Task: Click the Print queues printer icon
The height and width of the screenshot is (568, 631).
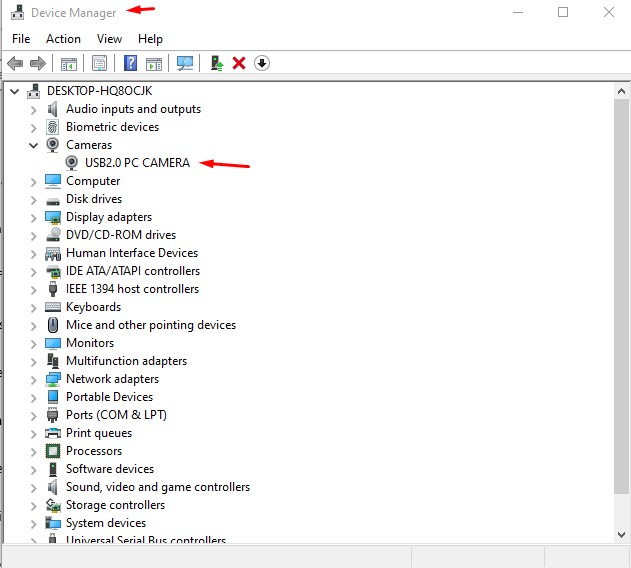Action: 53,433
